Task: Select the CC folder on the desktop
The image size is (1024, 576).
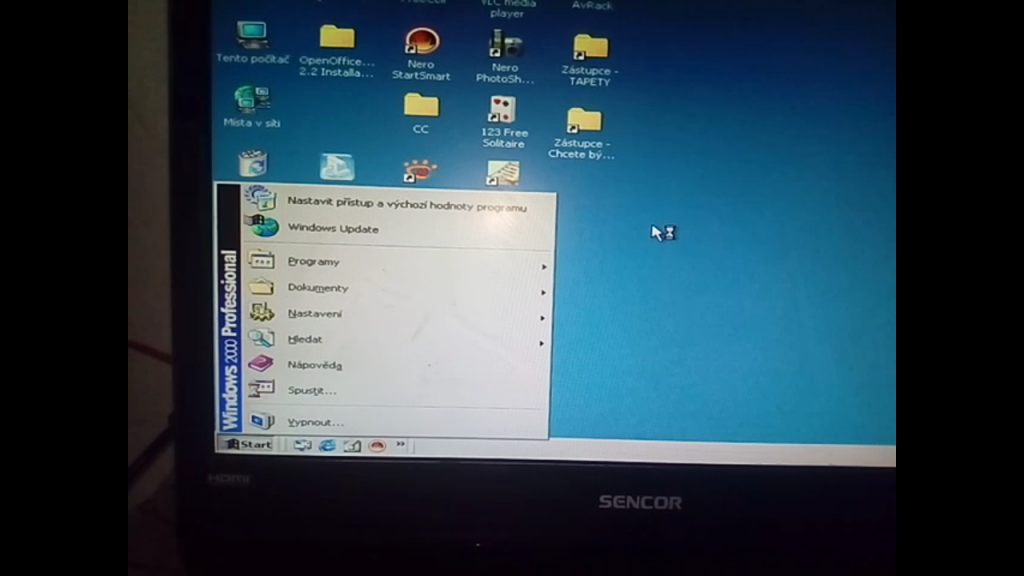Action: tap(421, 114)
